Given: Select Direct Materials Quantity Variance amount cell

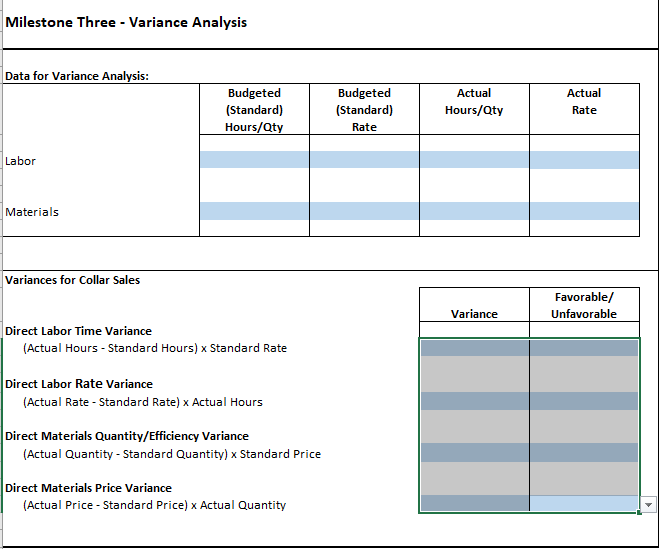Looking at the screenshot, I should [474, 453].
